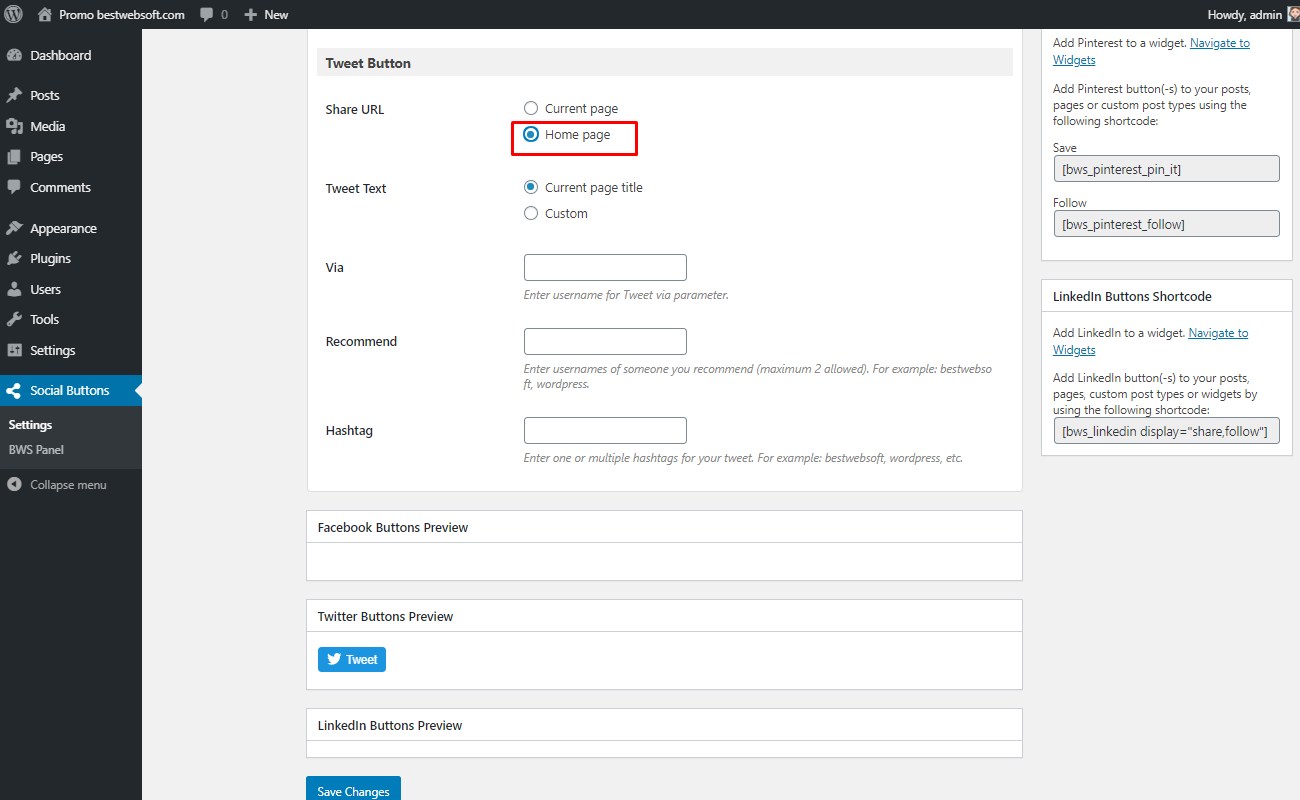Select the bws_linkedin shortcode field

[x=1166, y=431]
